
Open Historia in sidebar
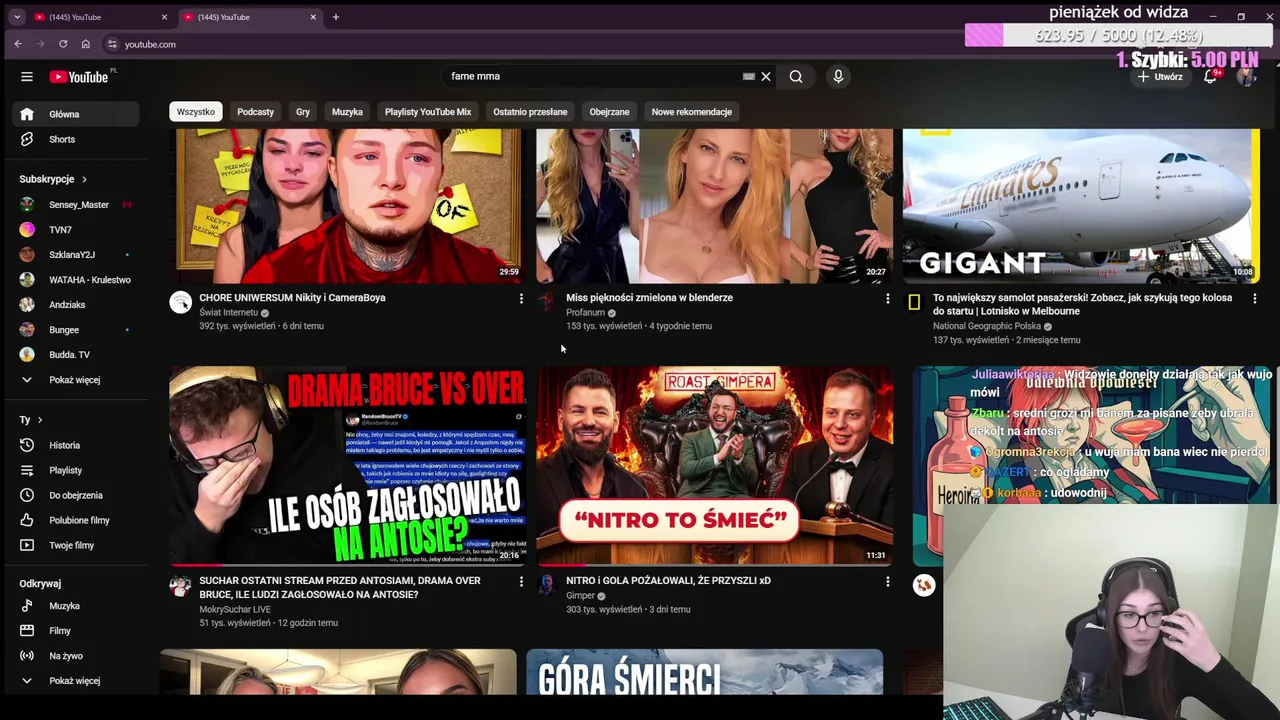[x=75, y=445]
